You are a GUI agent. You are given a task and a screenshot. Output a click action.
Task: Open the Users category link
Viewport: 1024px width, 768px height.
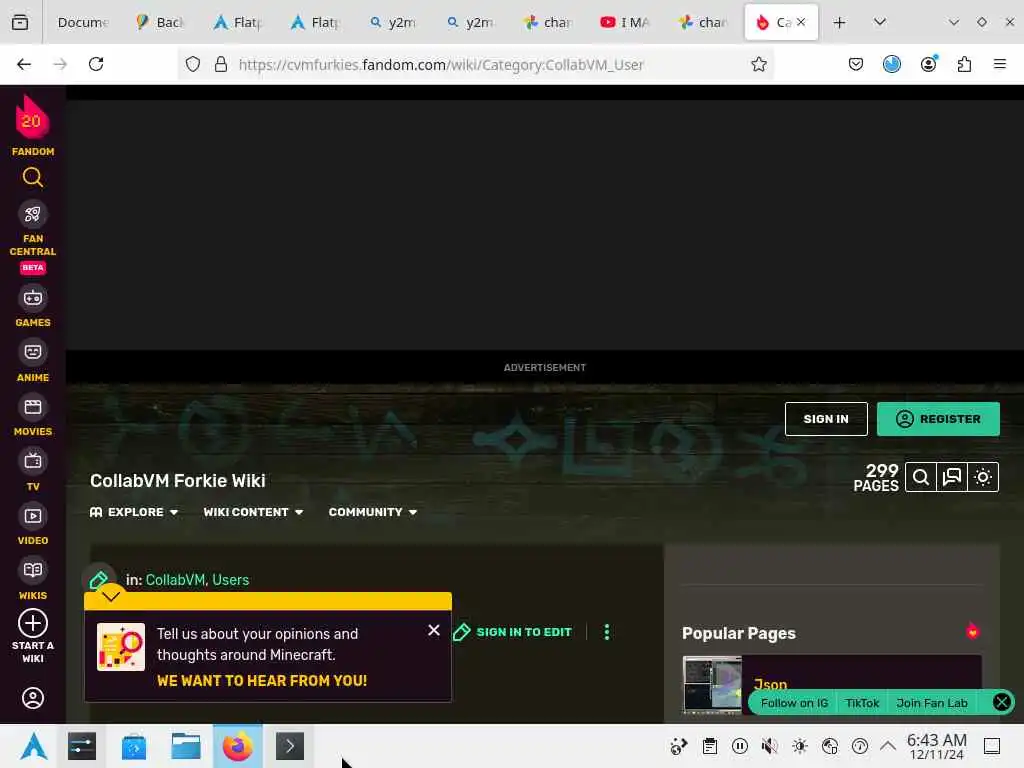231,580
